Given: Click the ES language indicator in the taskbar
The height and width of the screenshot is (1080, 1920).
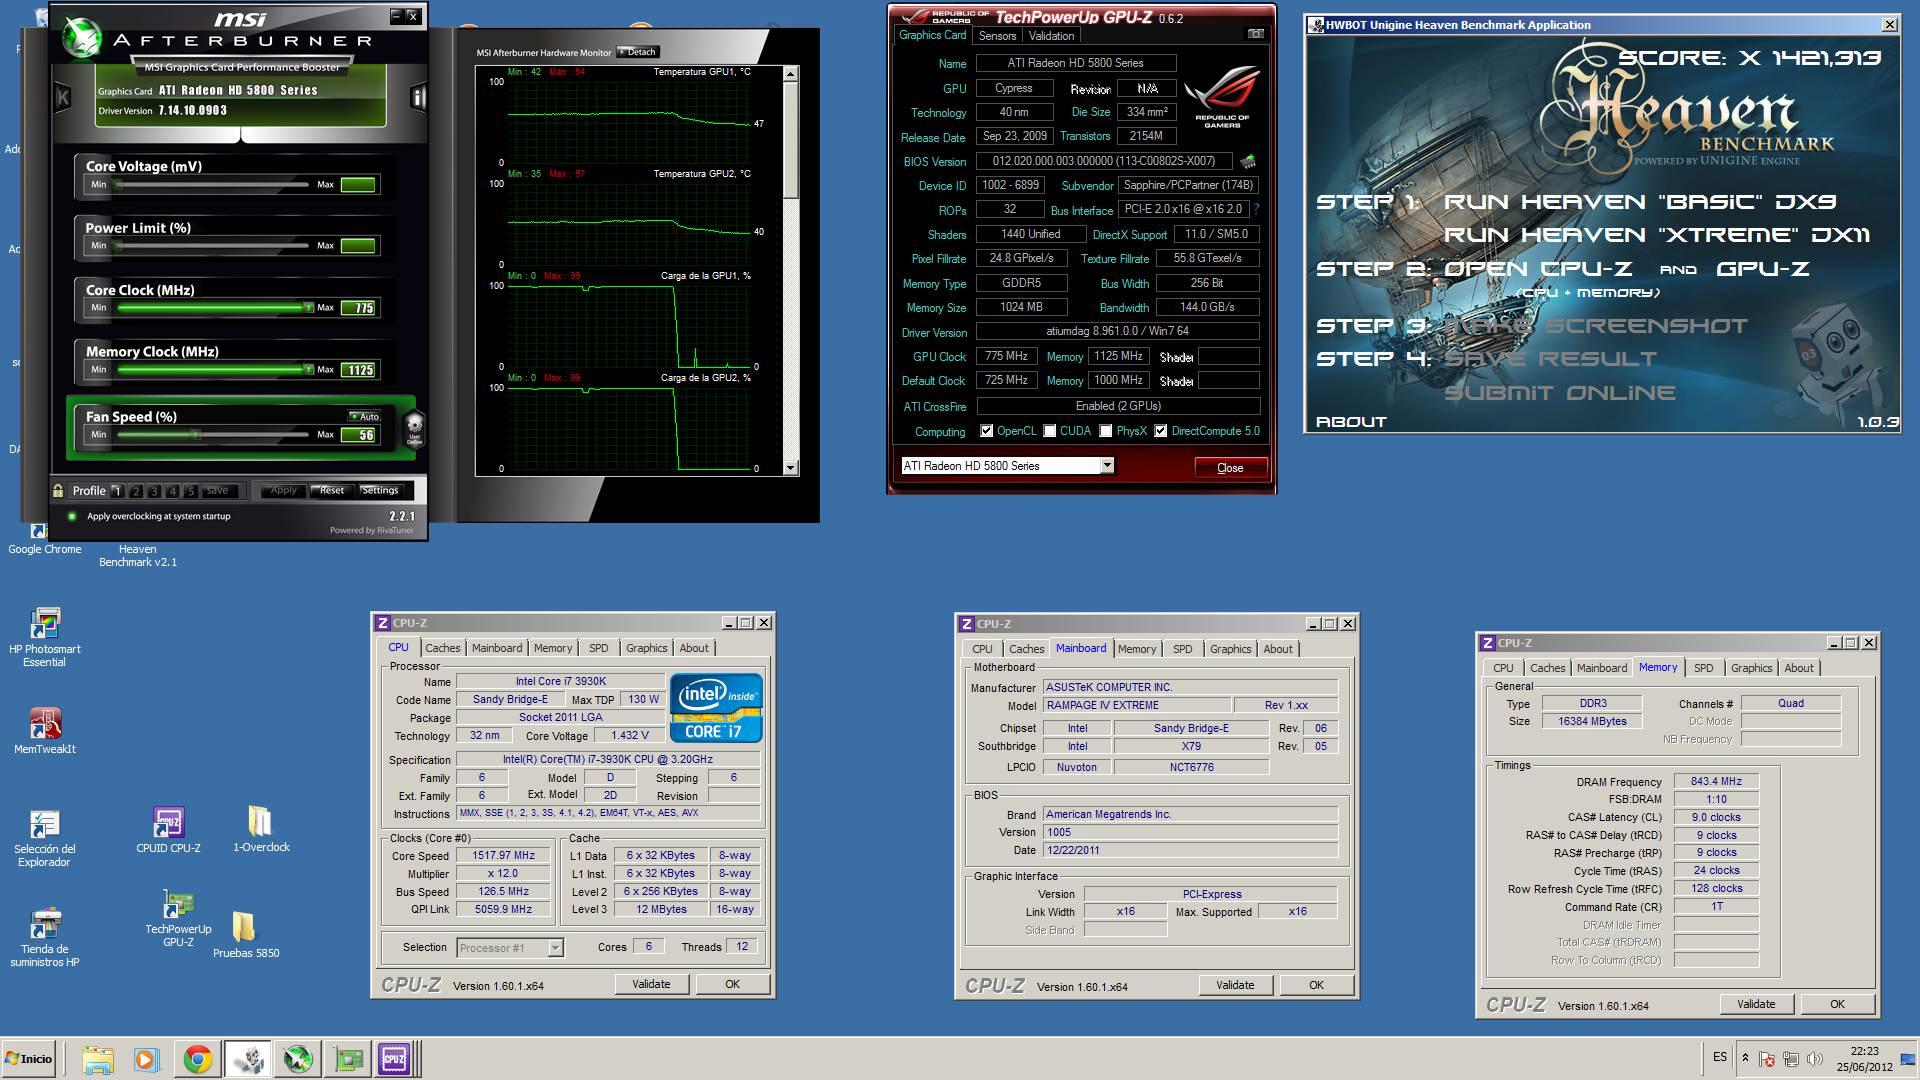Looking at the screenshot, I should 1720,1057.
